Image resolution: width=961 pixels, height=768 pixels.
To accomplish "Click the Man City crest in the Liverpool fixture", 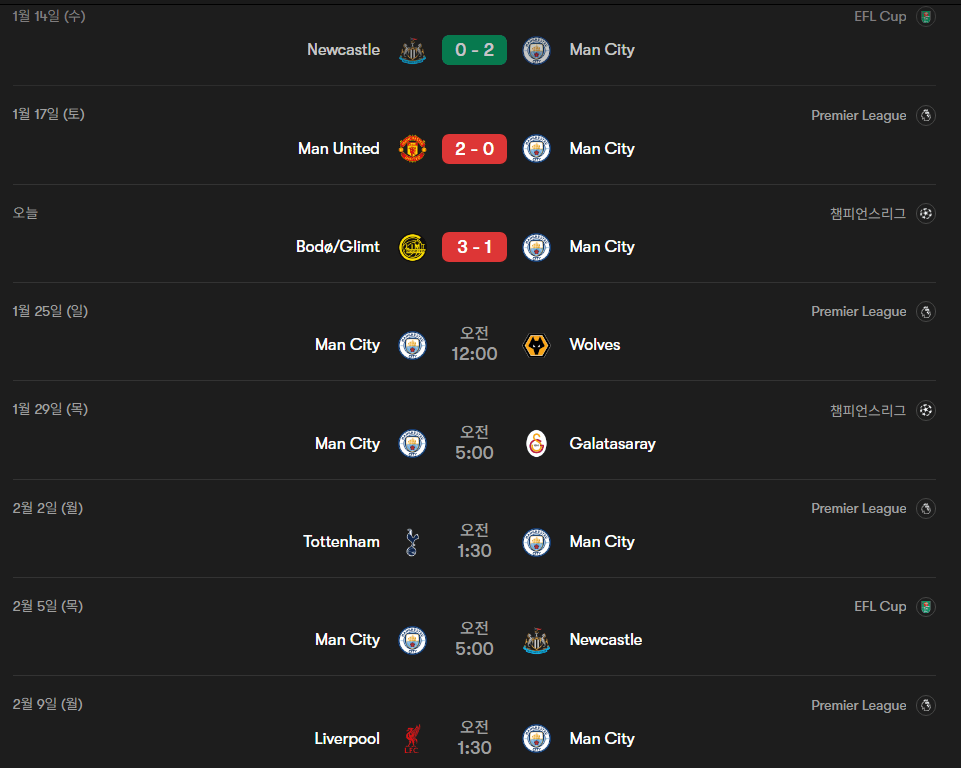I will point(537,739).
